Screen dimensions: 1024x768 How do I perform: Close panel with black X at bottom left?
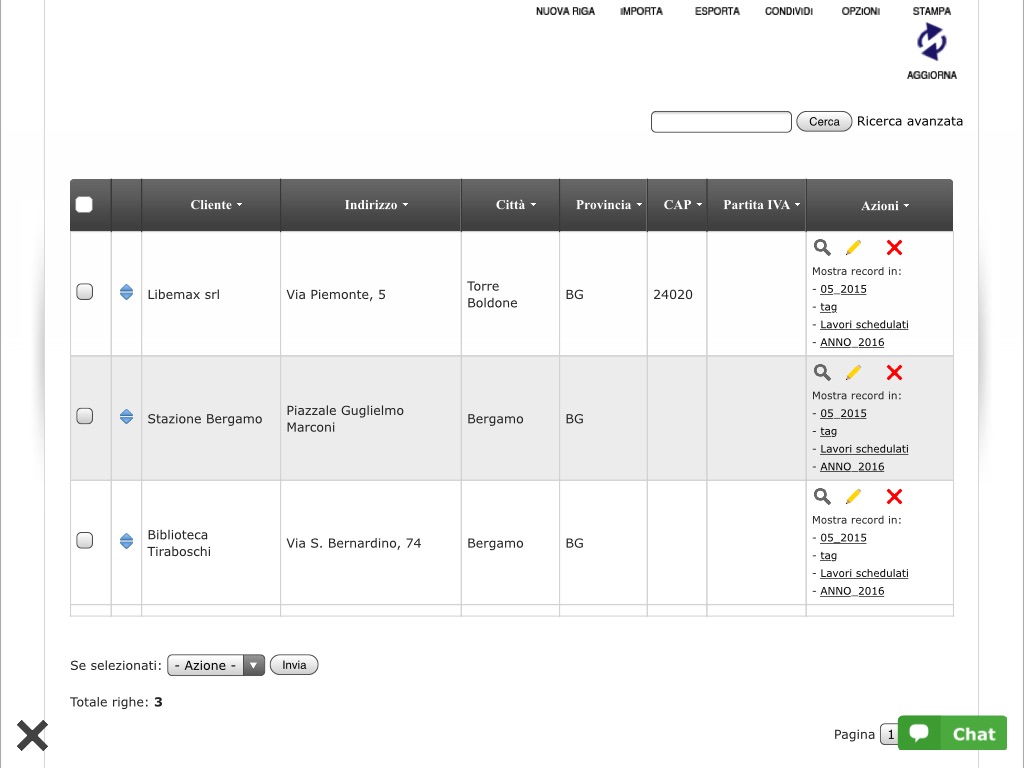32,736
